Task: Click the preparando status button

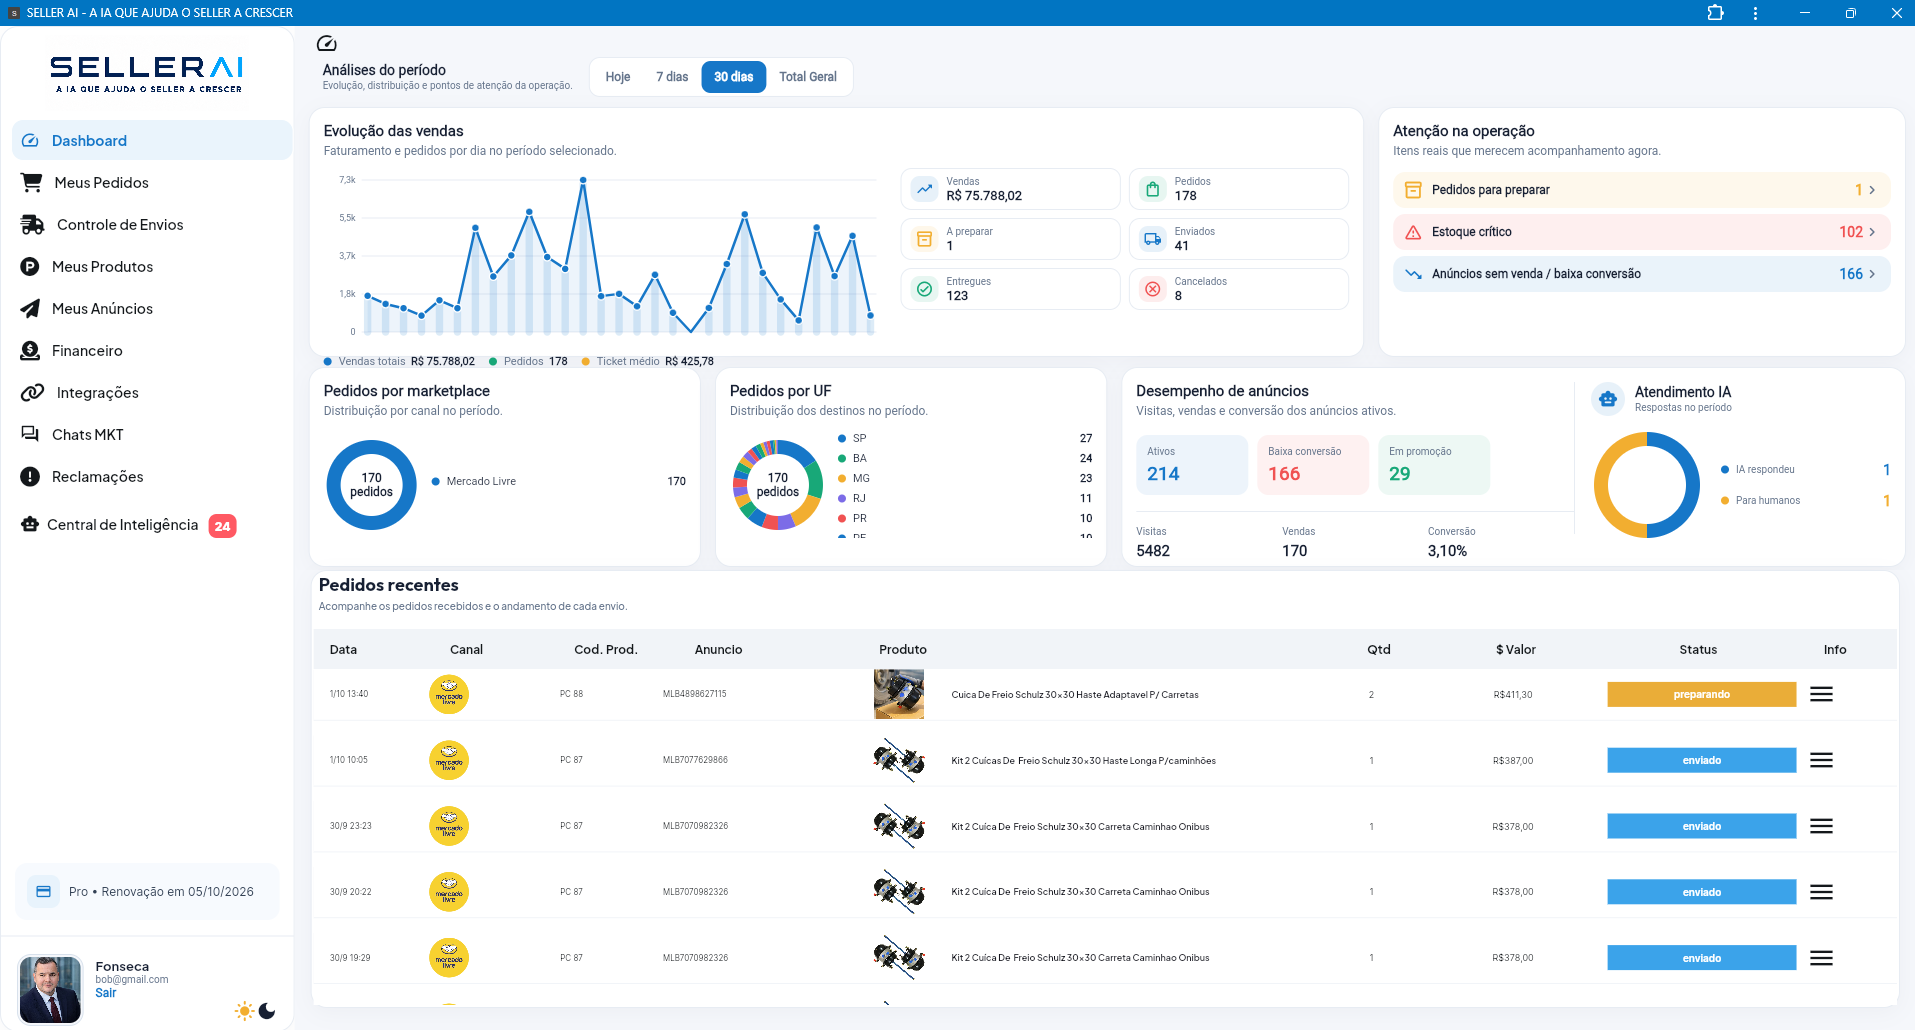Action: (1702, 694)
